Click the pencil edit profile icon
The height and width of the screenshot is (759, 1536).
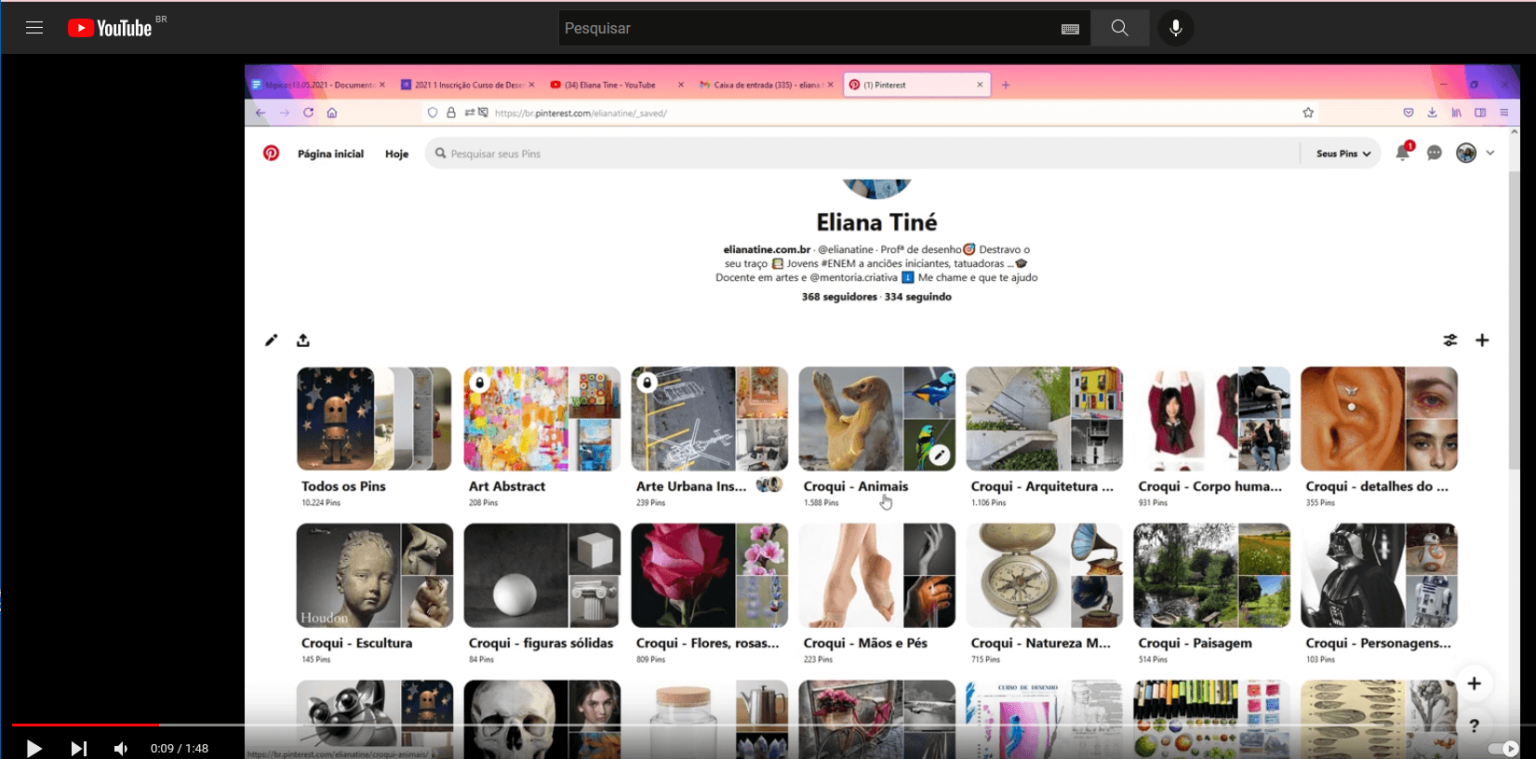[x=271, y=340]
